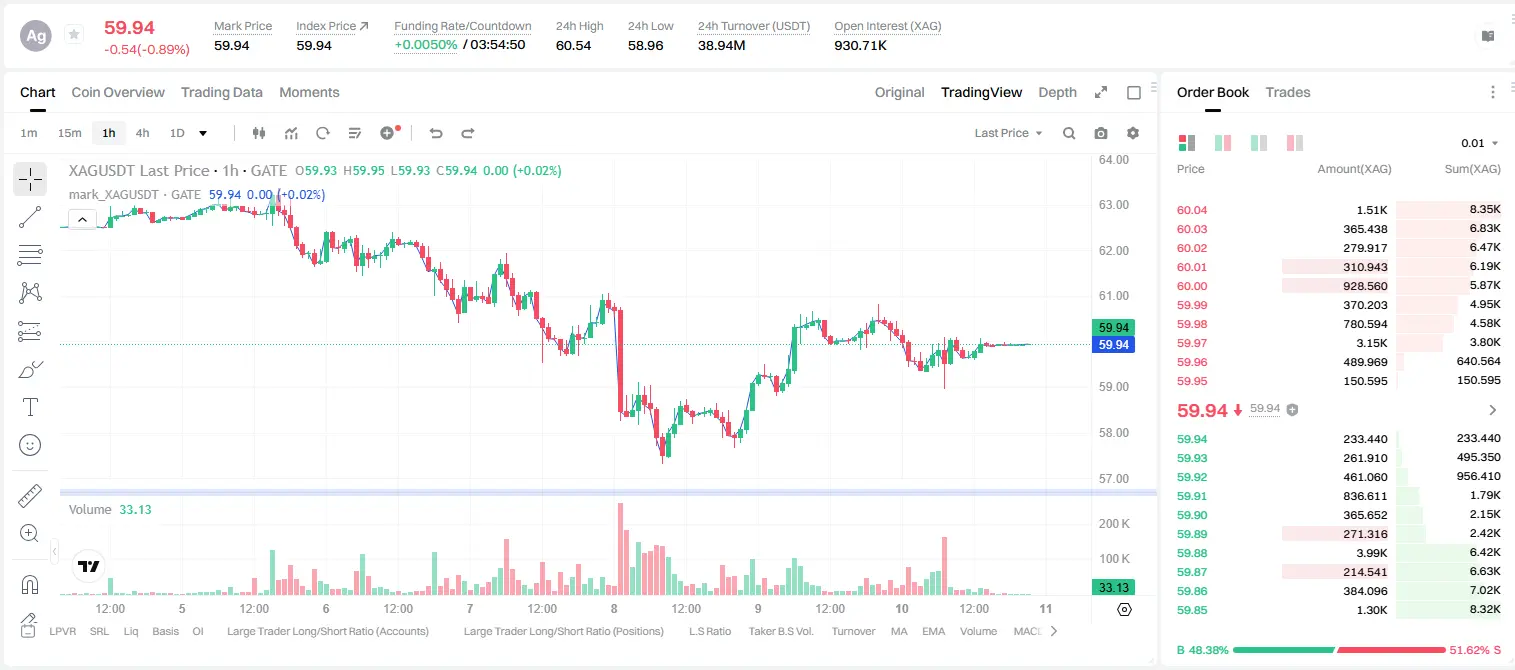
Task: Open the 0.01 price precision dropdown
Action: click(1480, 143)
